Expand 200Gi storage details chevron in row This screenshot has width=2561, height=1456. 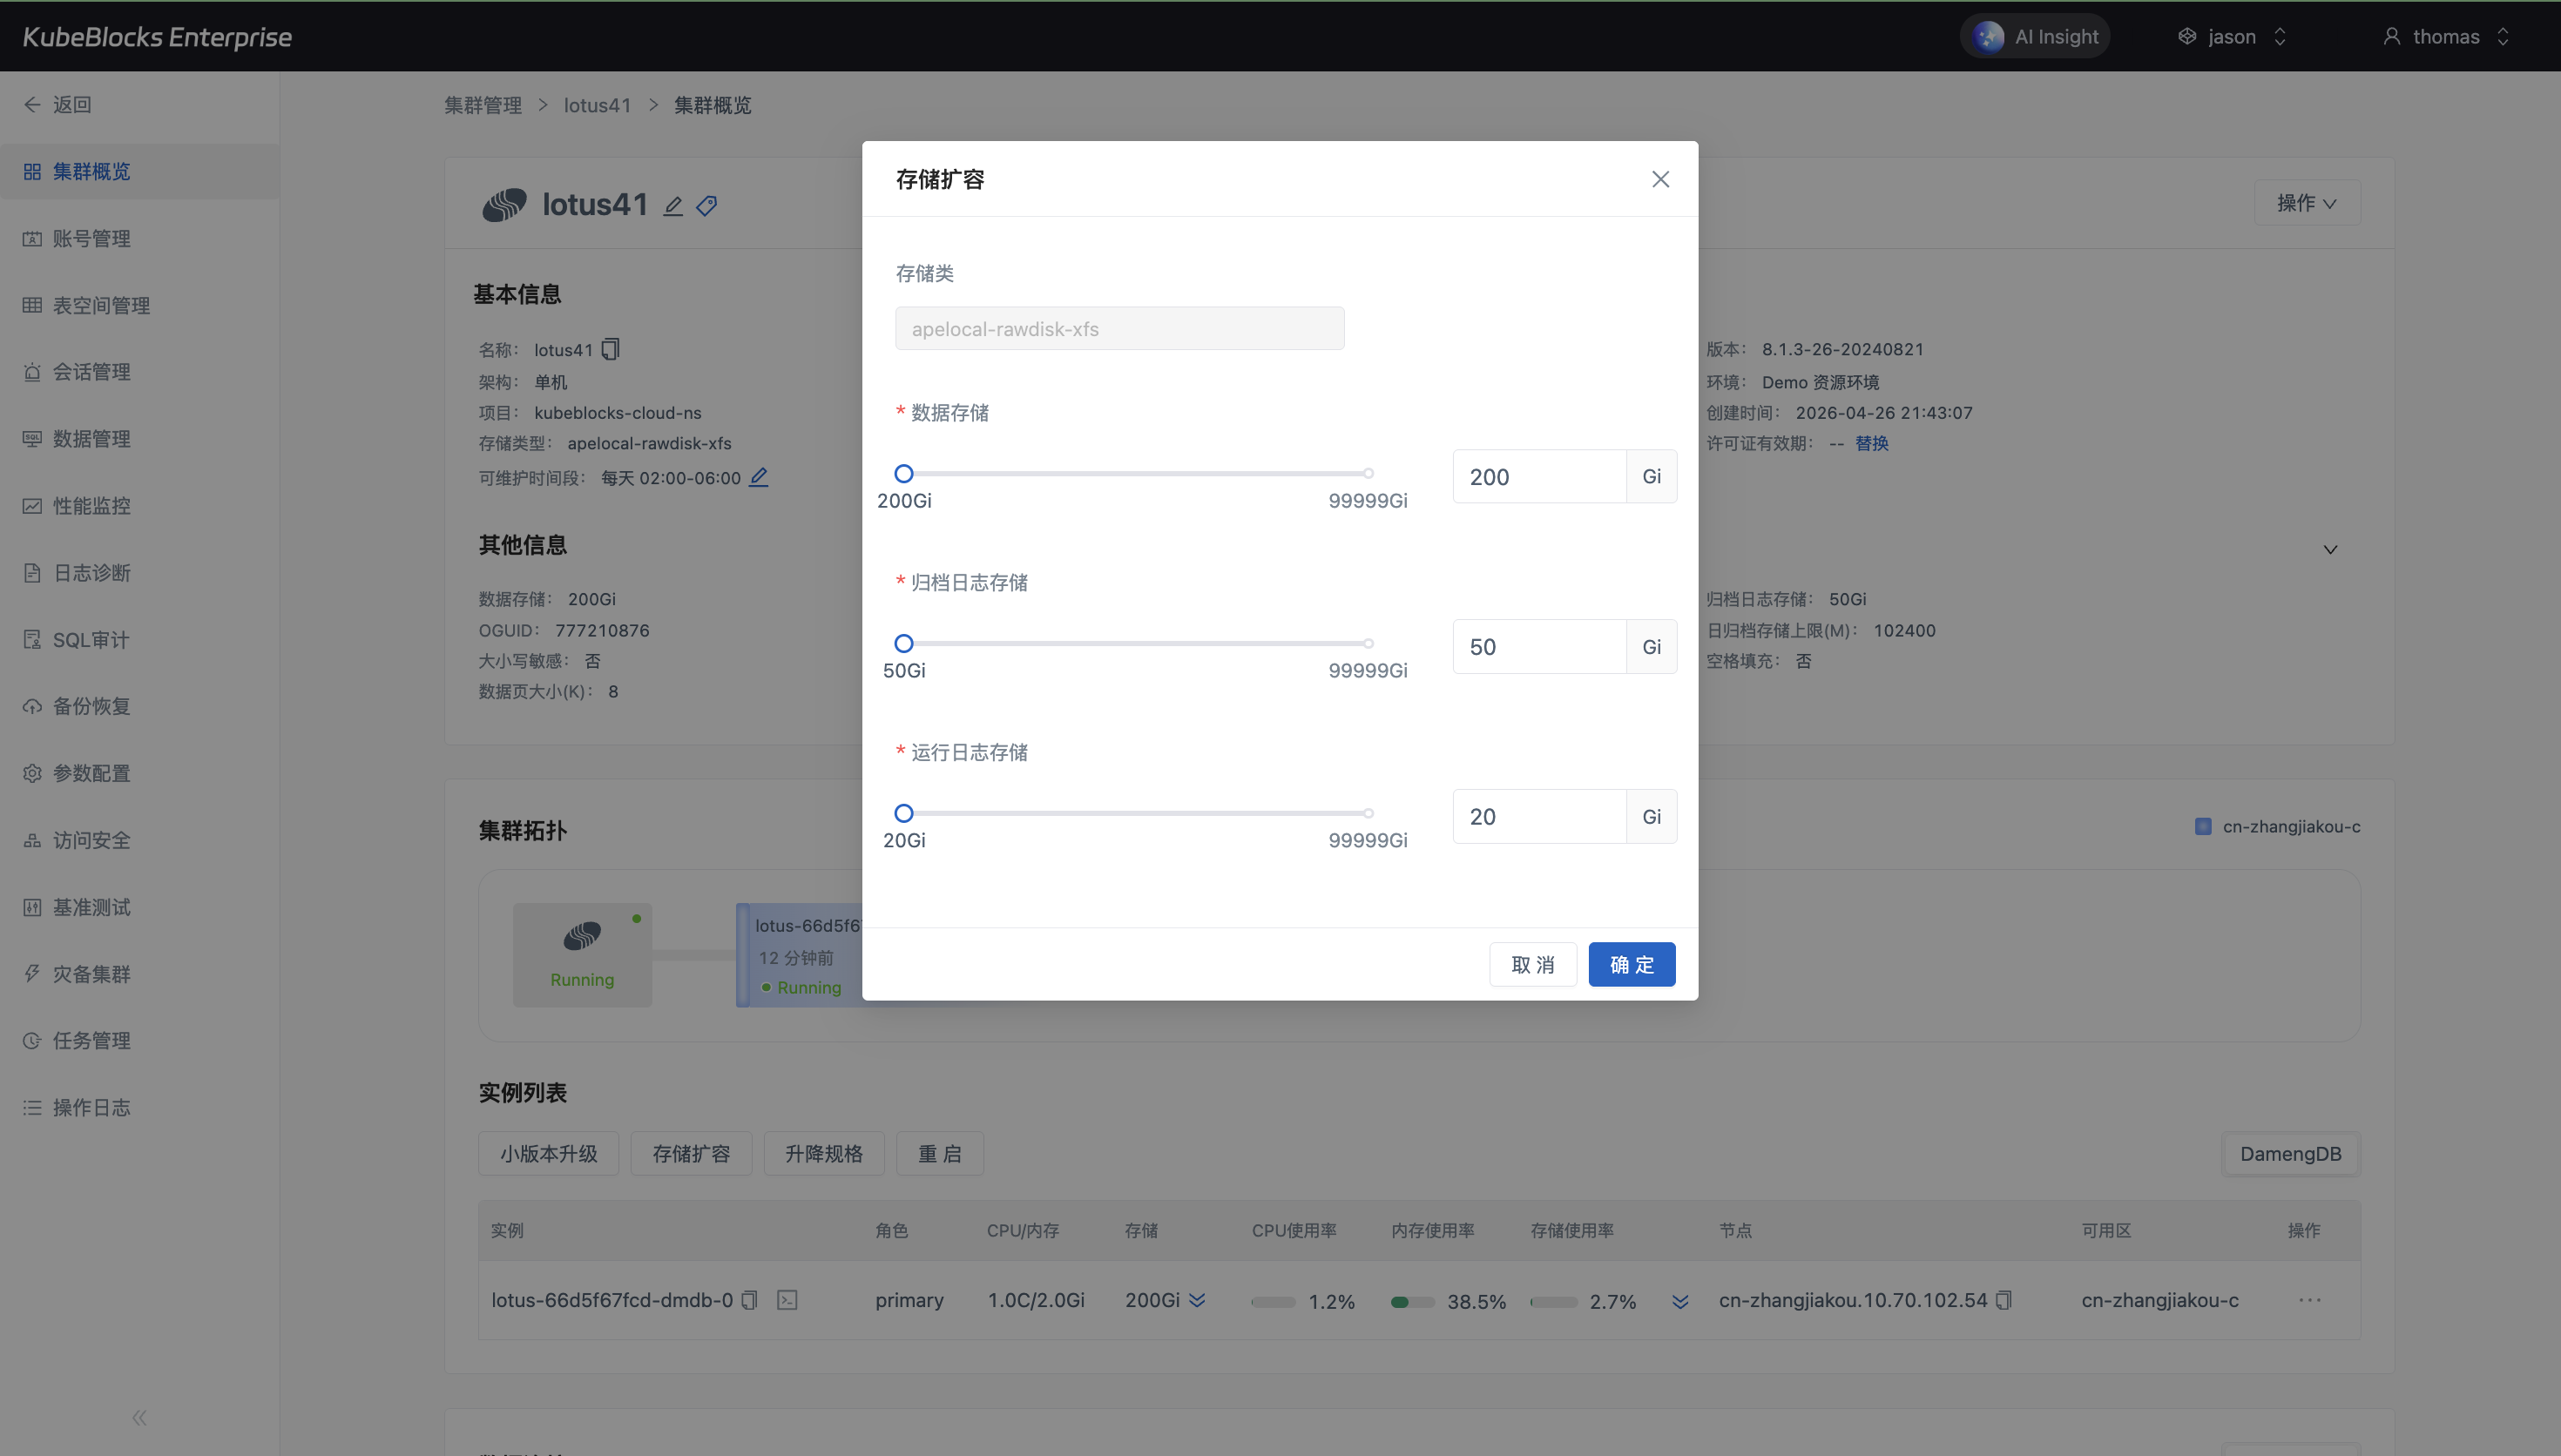coord(1197,1300)
